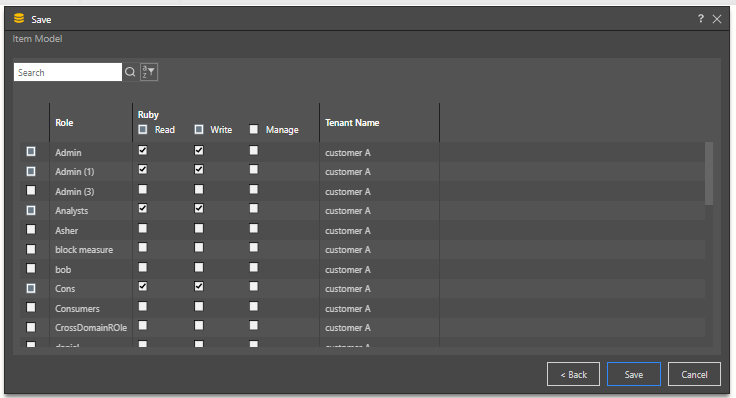This screenshot has width=736, height=398.
Task: Click the search magnifier icon
Action: [x=130, y=72]
